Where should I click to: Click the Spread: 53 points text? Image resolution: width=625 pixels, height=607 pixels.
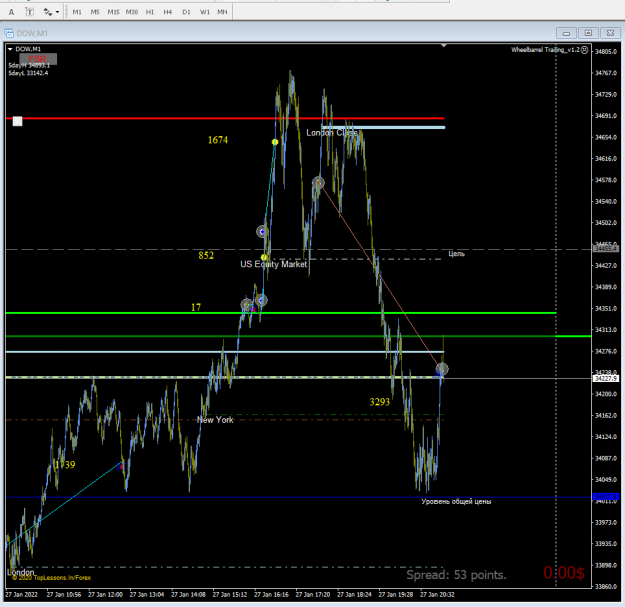click(456, 575)
